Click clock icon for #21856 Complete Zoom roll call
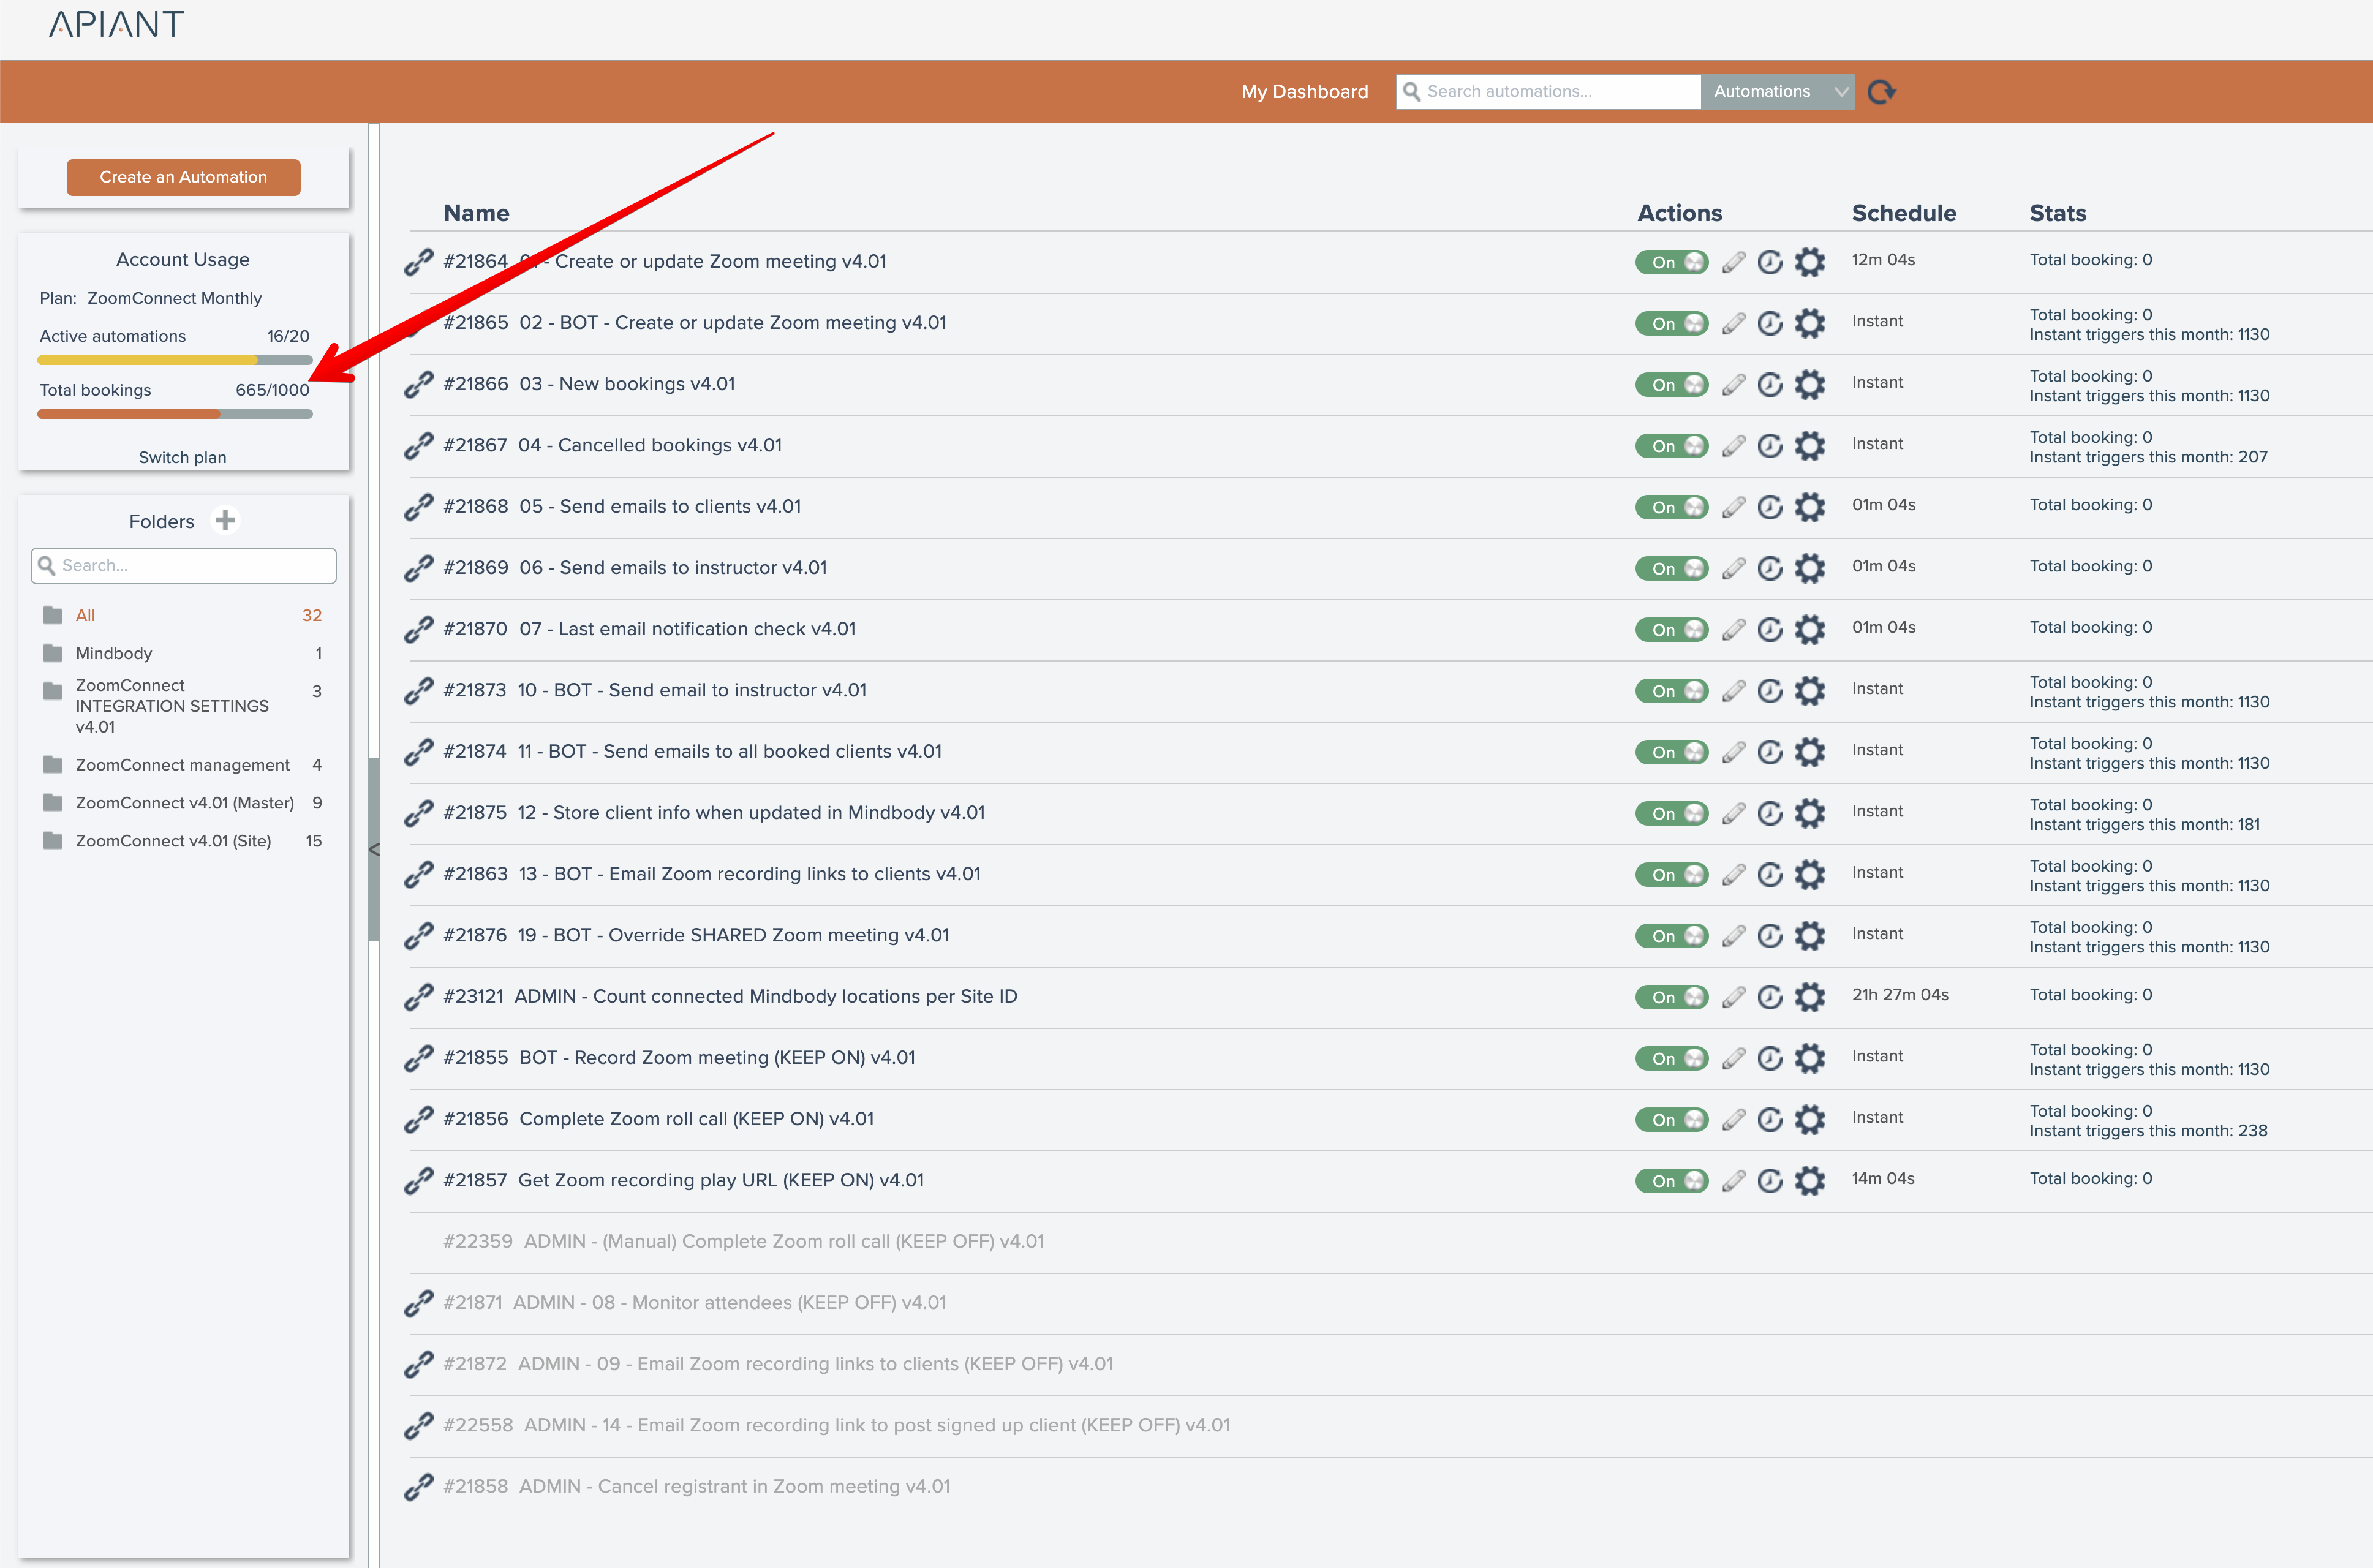The image size is (2373, 1568). pos(1769,1119)
